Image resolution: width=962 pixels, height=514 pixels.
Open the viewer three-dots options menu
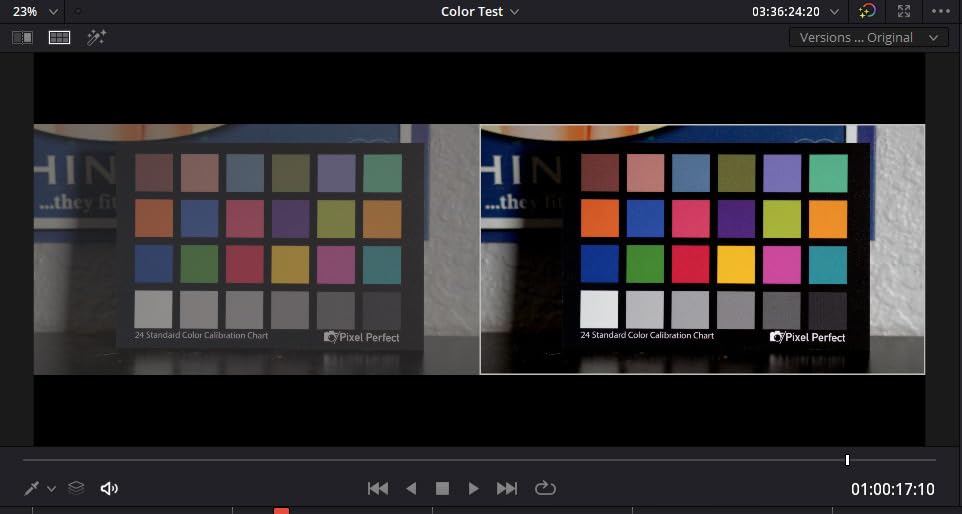[x=941, y=11]
